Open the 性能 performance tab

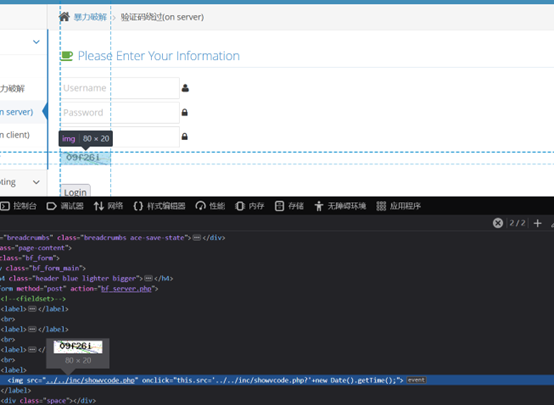pos(210,206)
